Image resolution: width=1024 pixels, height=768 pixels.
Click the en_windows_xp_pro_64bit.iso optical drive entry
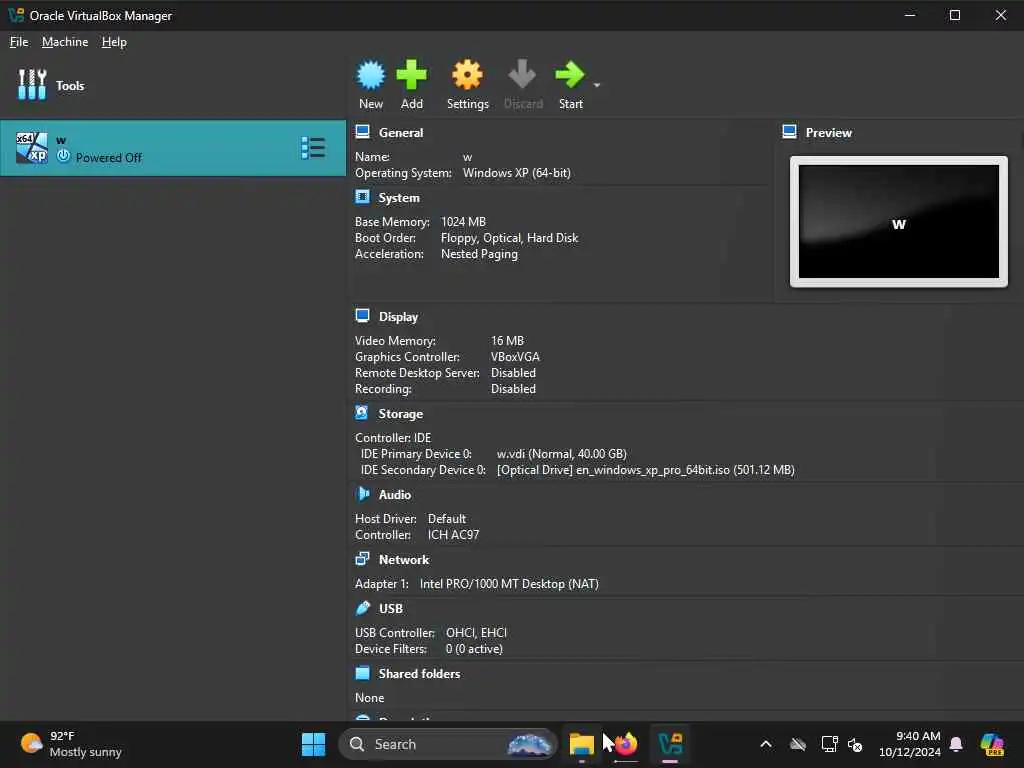(x=645, y=470)
